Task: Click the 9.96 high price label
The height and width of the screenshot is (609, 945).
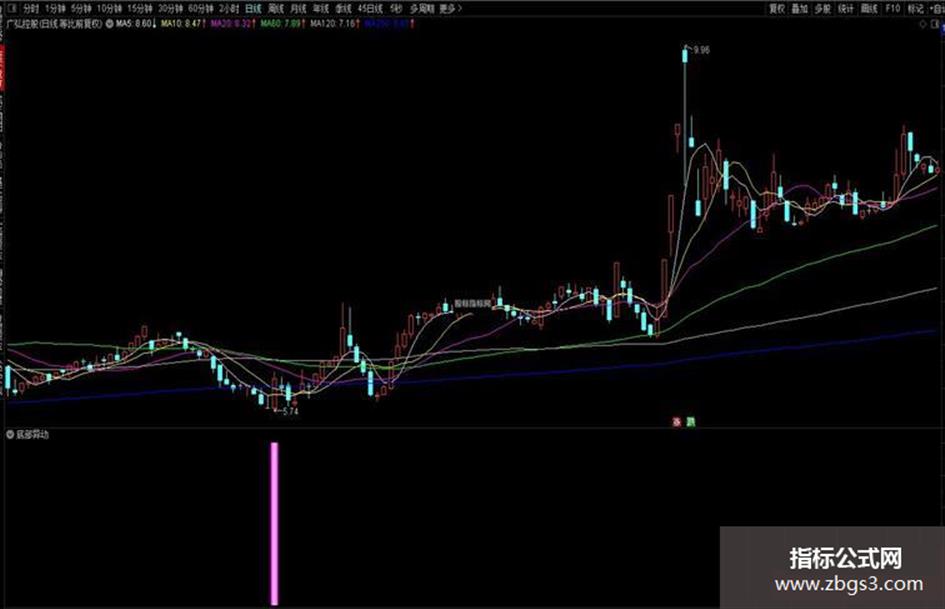Action: click(702, 50)
